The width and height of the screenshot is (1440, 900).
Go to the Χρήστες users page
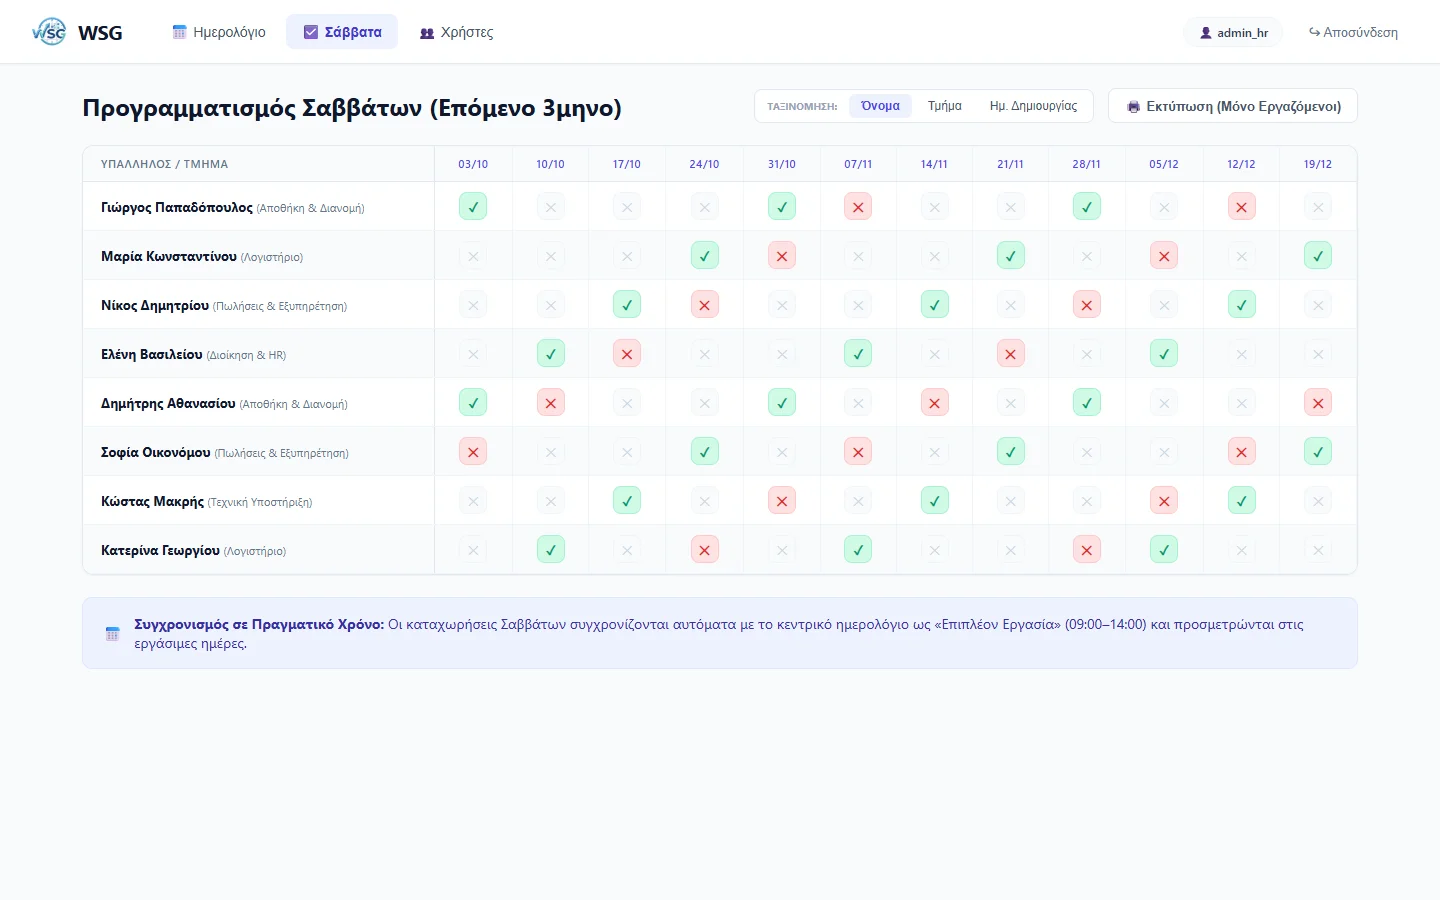coord(456,32)
